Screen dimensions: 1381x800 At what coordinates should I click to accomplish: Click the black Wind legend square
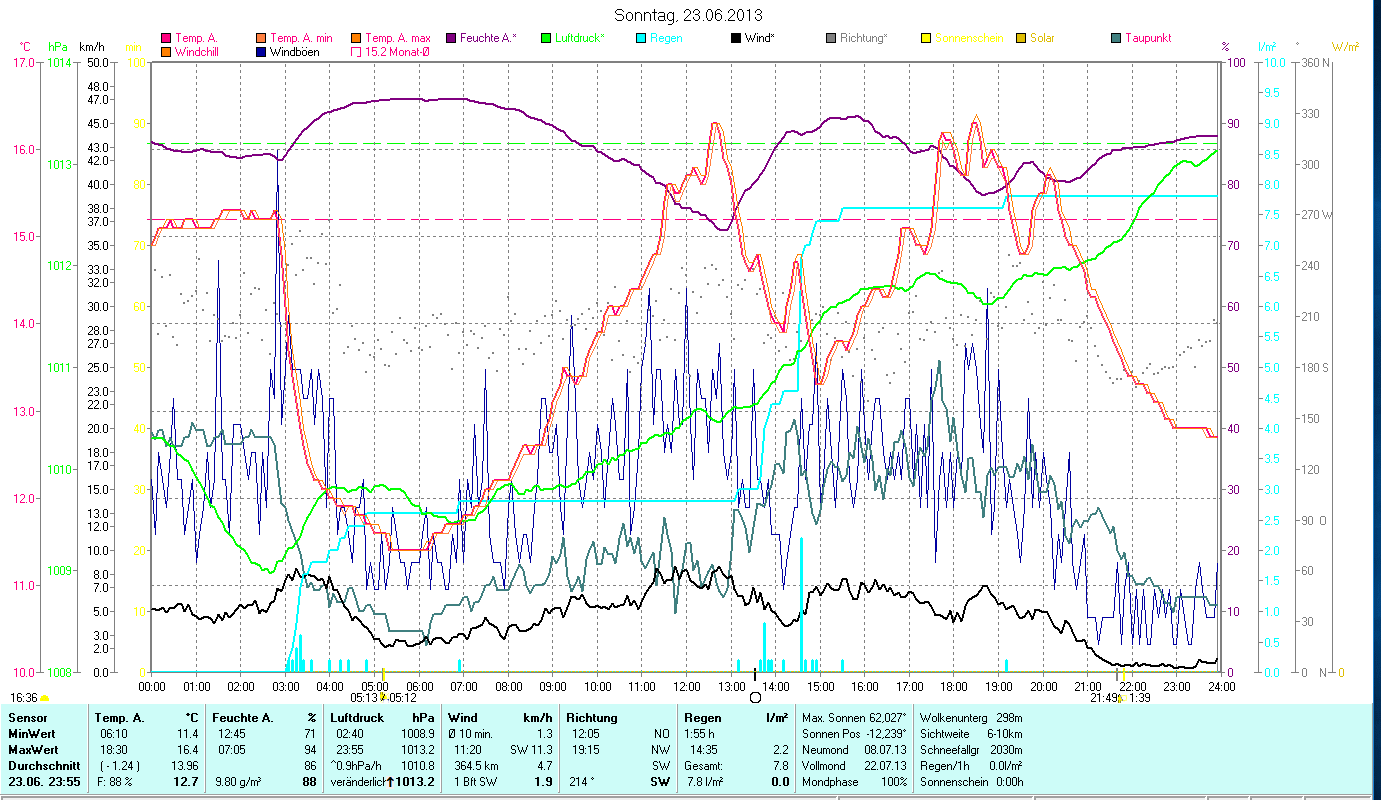(736, 38)
